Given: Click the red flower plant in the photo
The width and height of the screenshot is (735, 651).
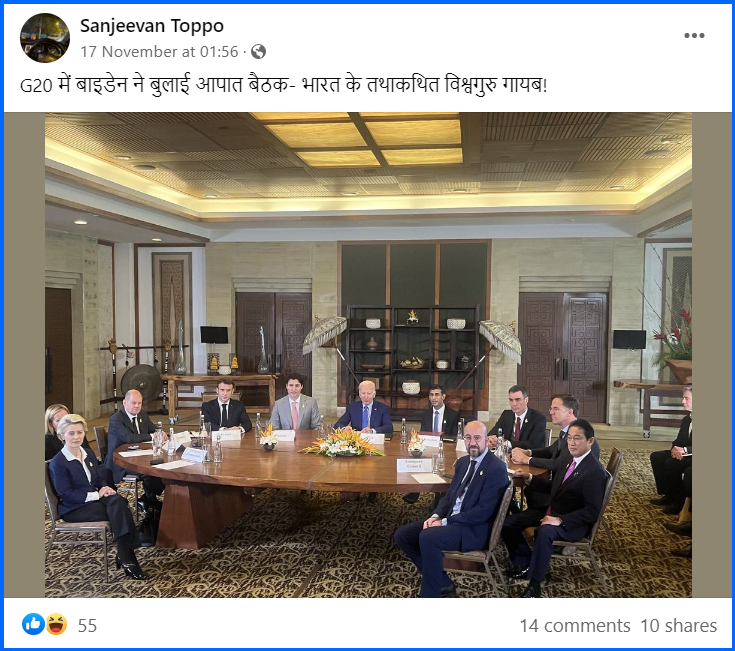Looking at the screenshot, I should 676,334.
